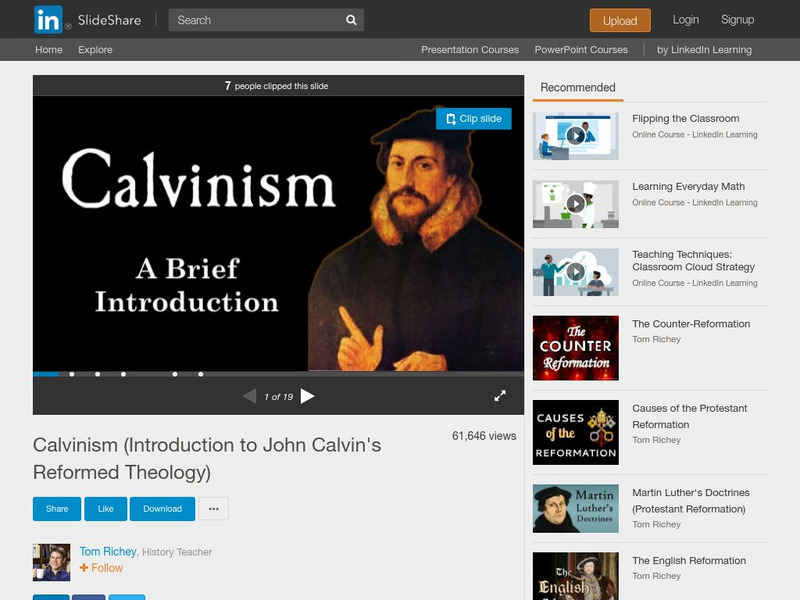800x600 pixels.
Task: Click the '61,646 views' count
Action: [x=484, y=436]
